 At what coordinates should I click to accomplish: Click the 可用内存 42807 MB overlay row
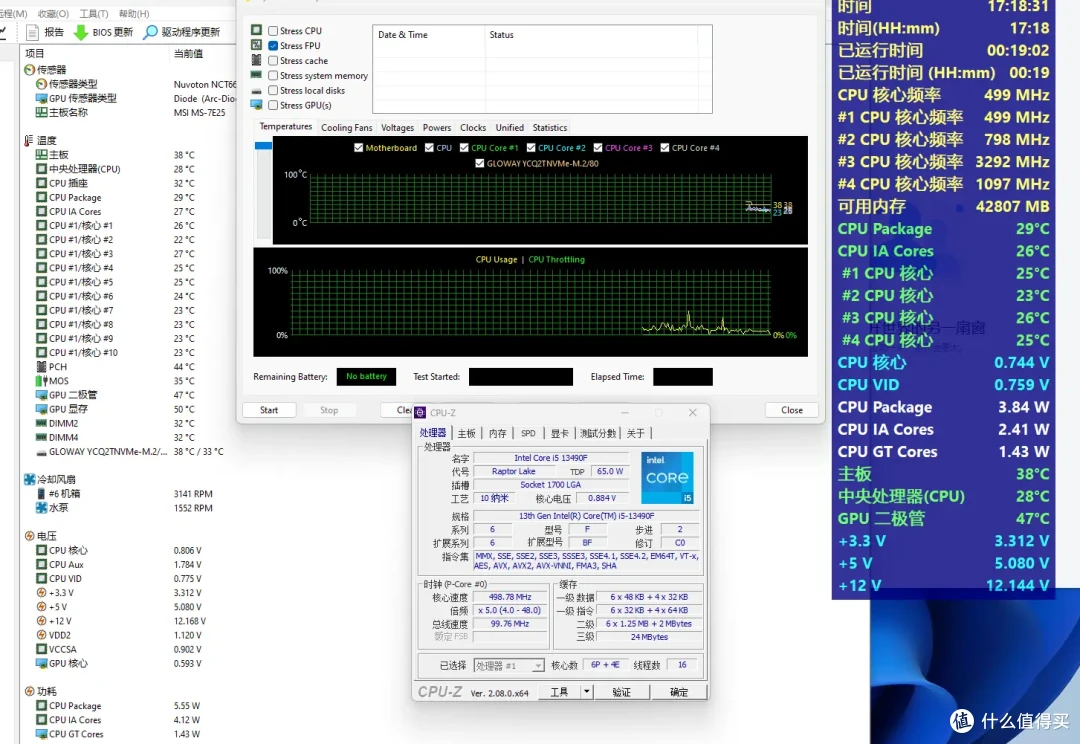tap(943, 206)
